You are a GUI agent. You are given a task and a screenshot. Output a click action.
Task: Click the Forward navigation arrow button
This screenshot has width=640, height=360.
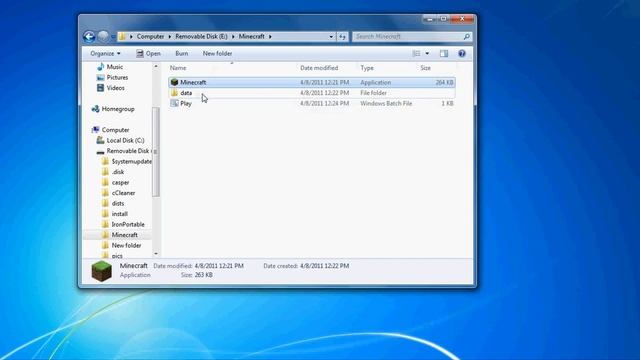103,36
